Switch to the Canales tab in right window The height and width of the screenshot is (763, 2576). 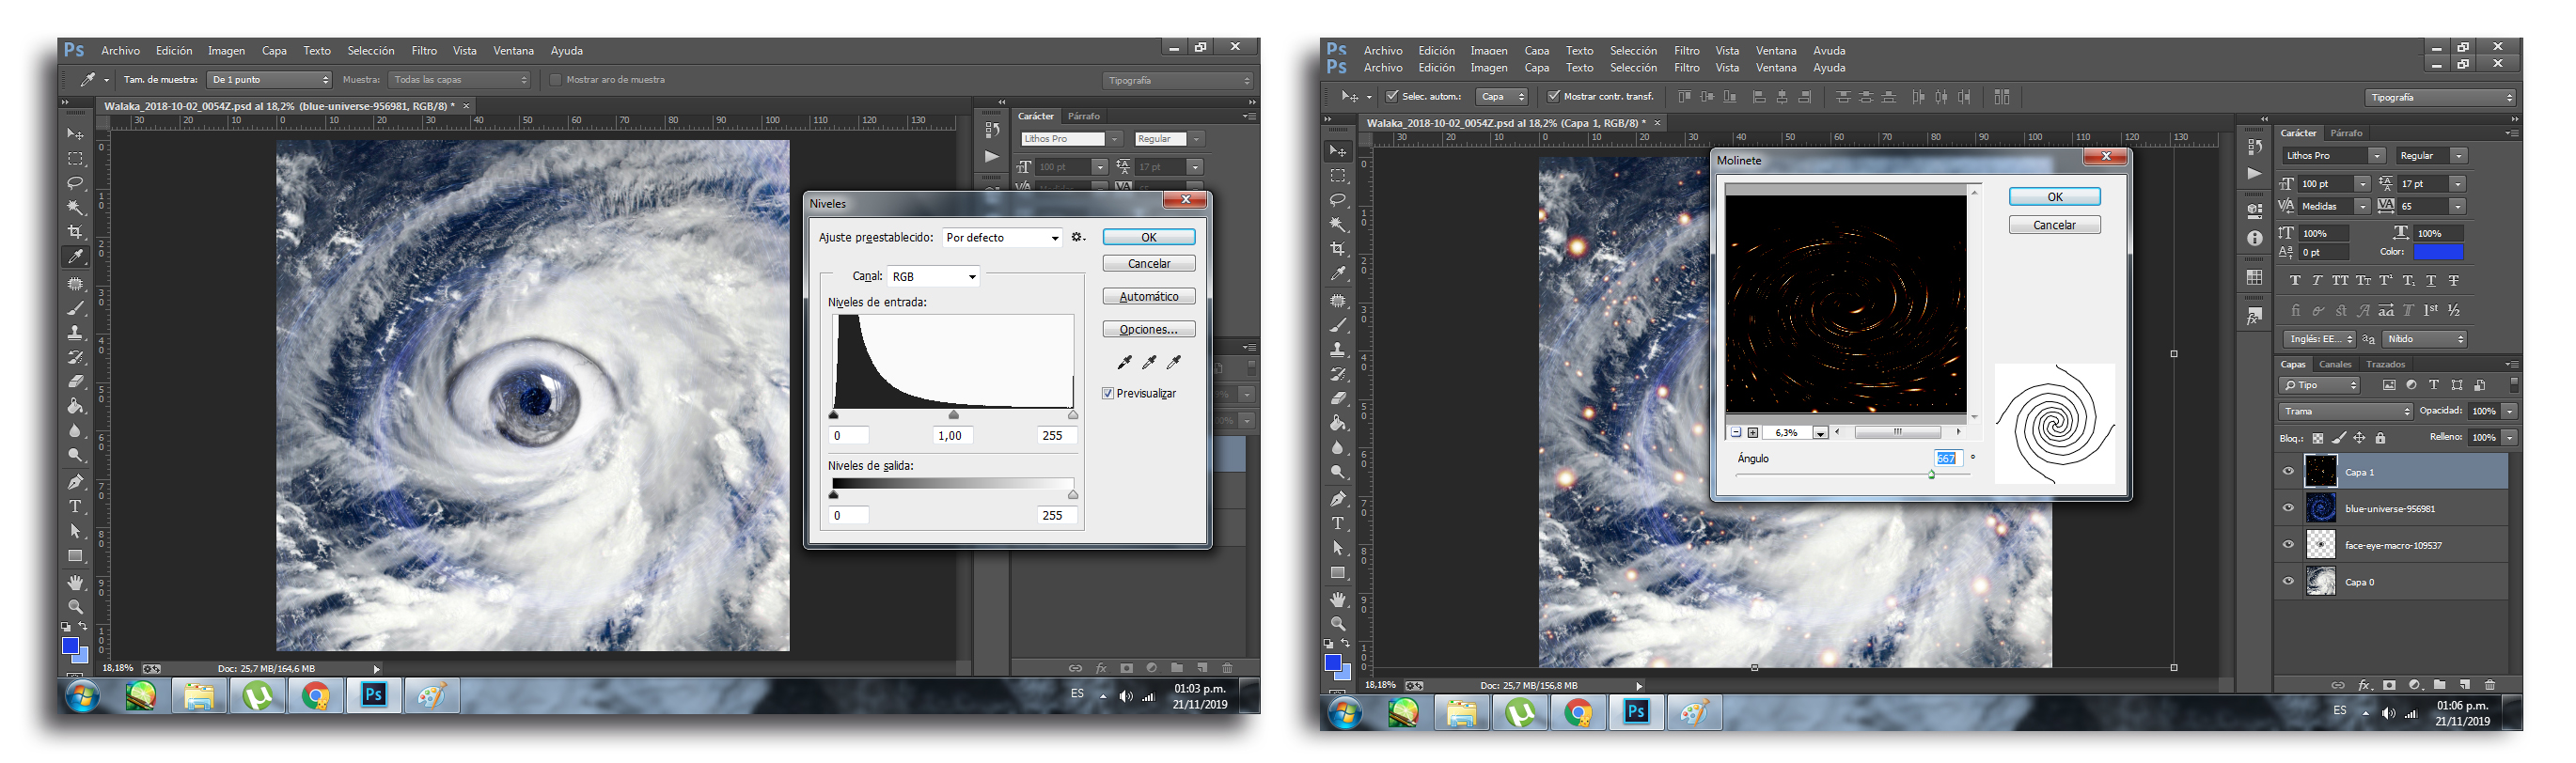click(2335, 364)
